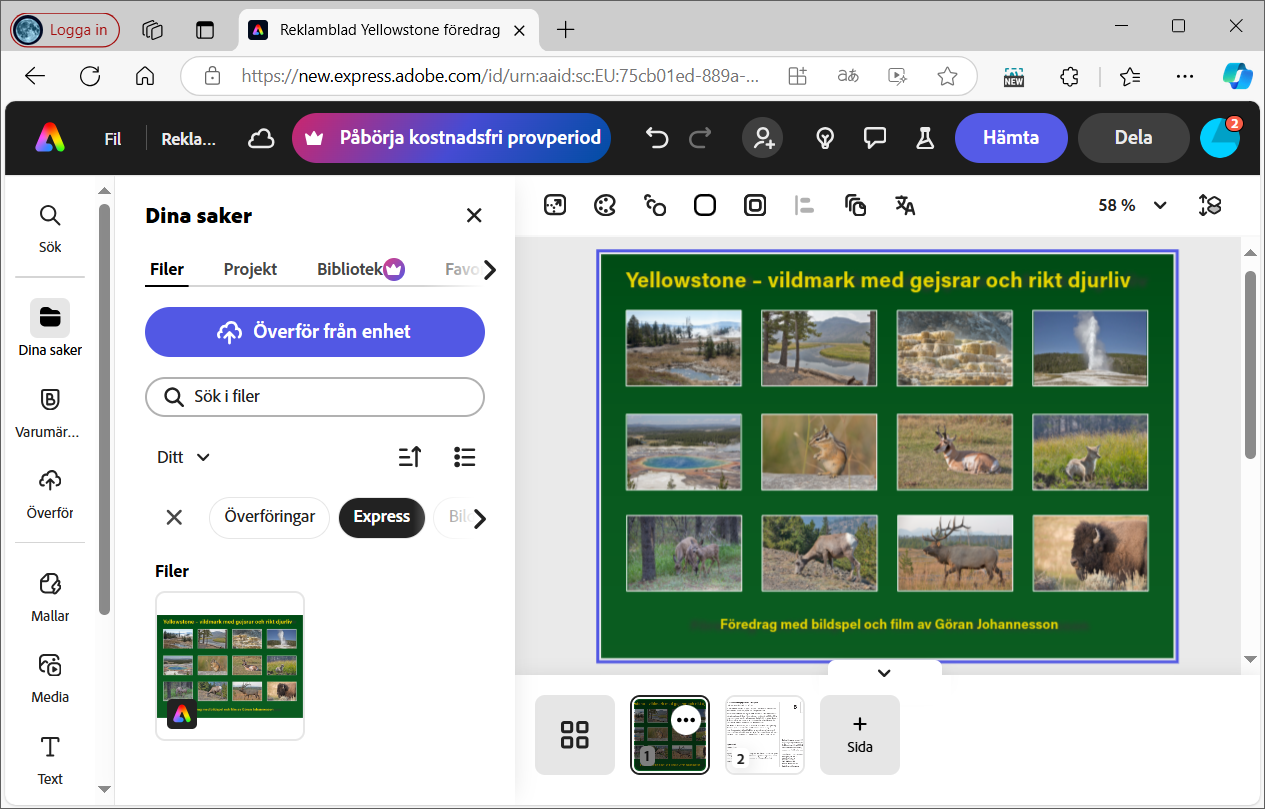Open the Media panel in the sidebar
Screen dimensions: 1265x809
tap(50, 678)
